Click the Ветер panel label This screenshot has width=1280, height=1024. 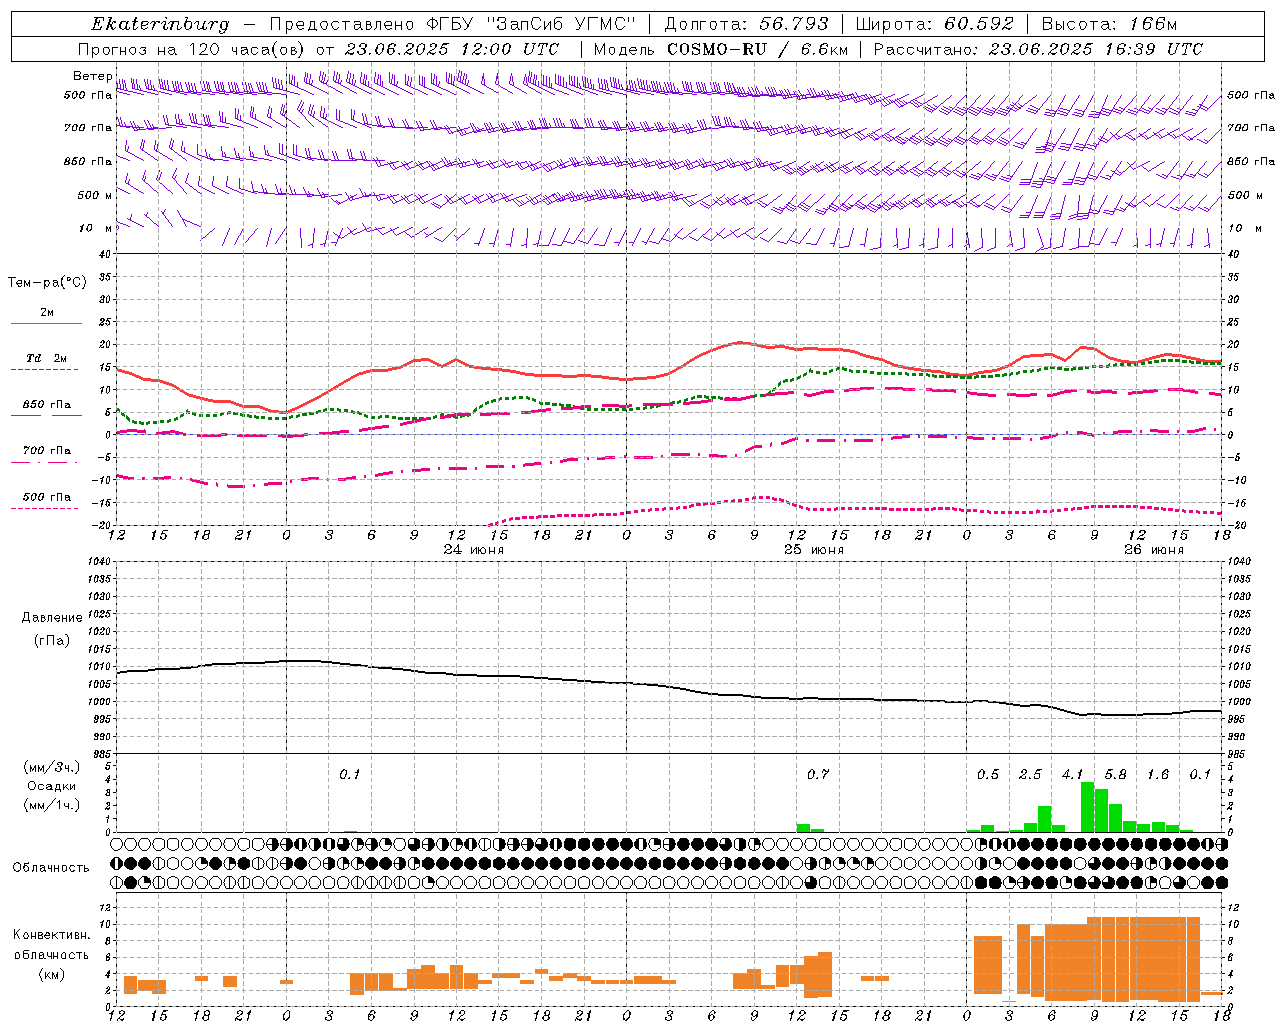[92, 76]
